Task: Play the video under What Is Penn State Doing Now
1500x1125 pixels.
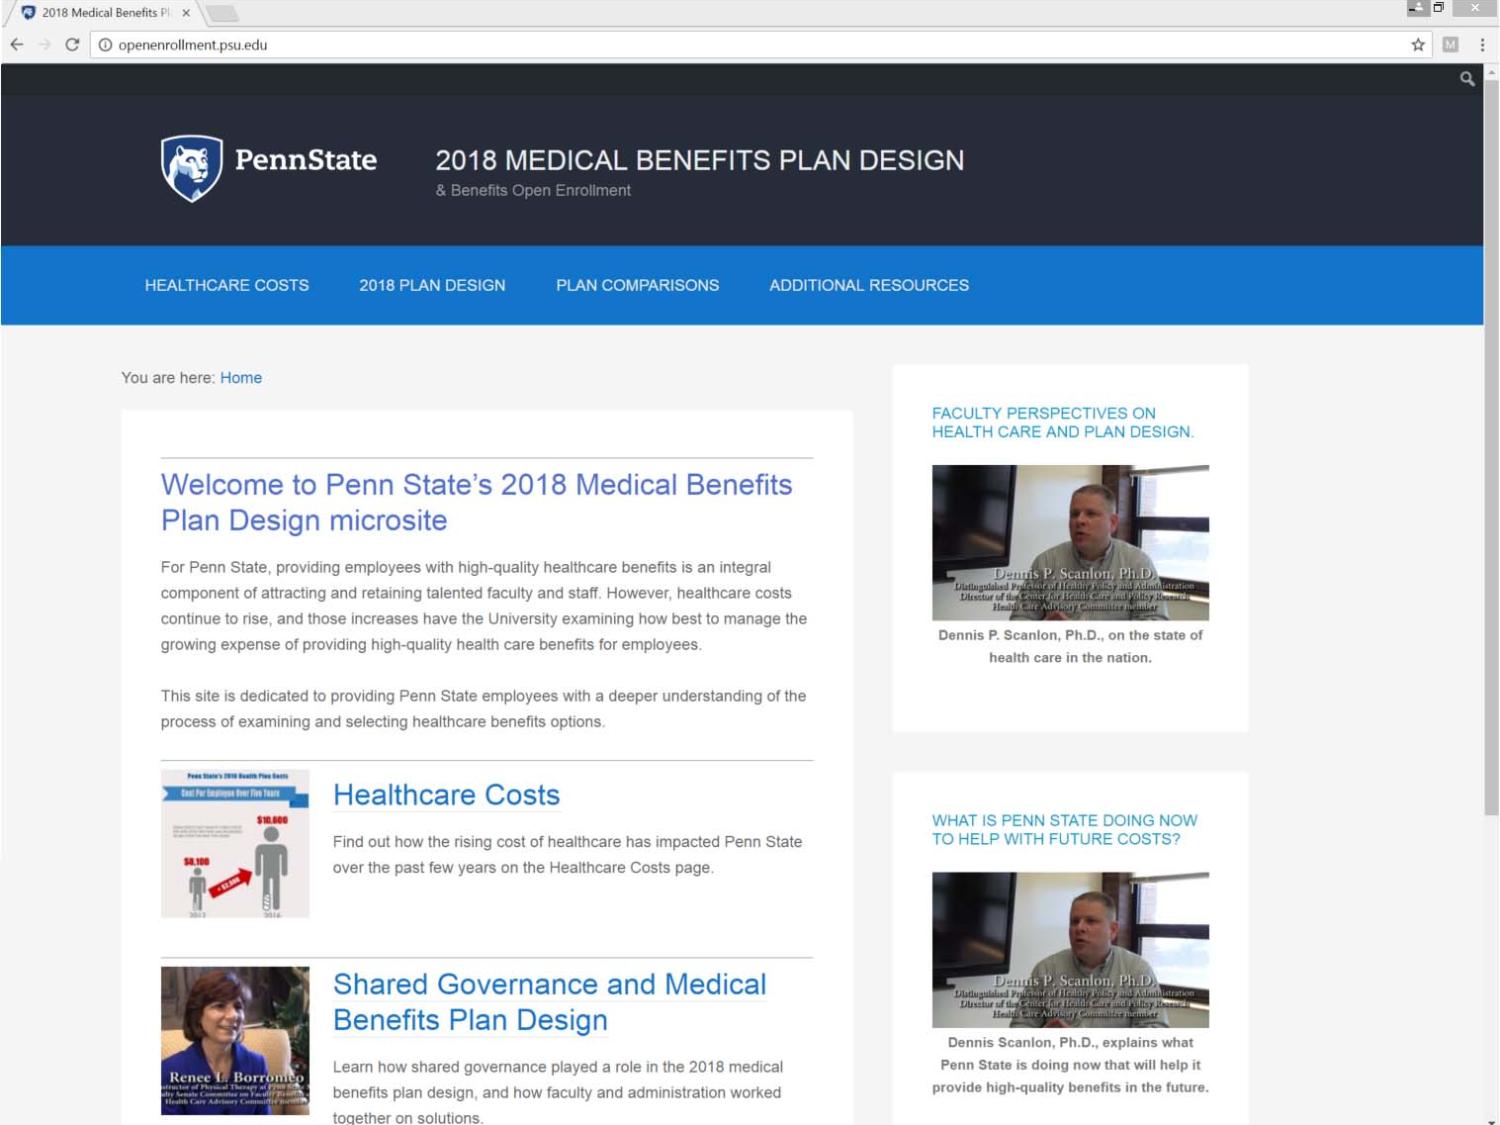Action: [x=1070, y=949]
